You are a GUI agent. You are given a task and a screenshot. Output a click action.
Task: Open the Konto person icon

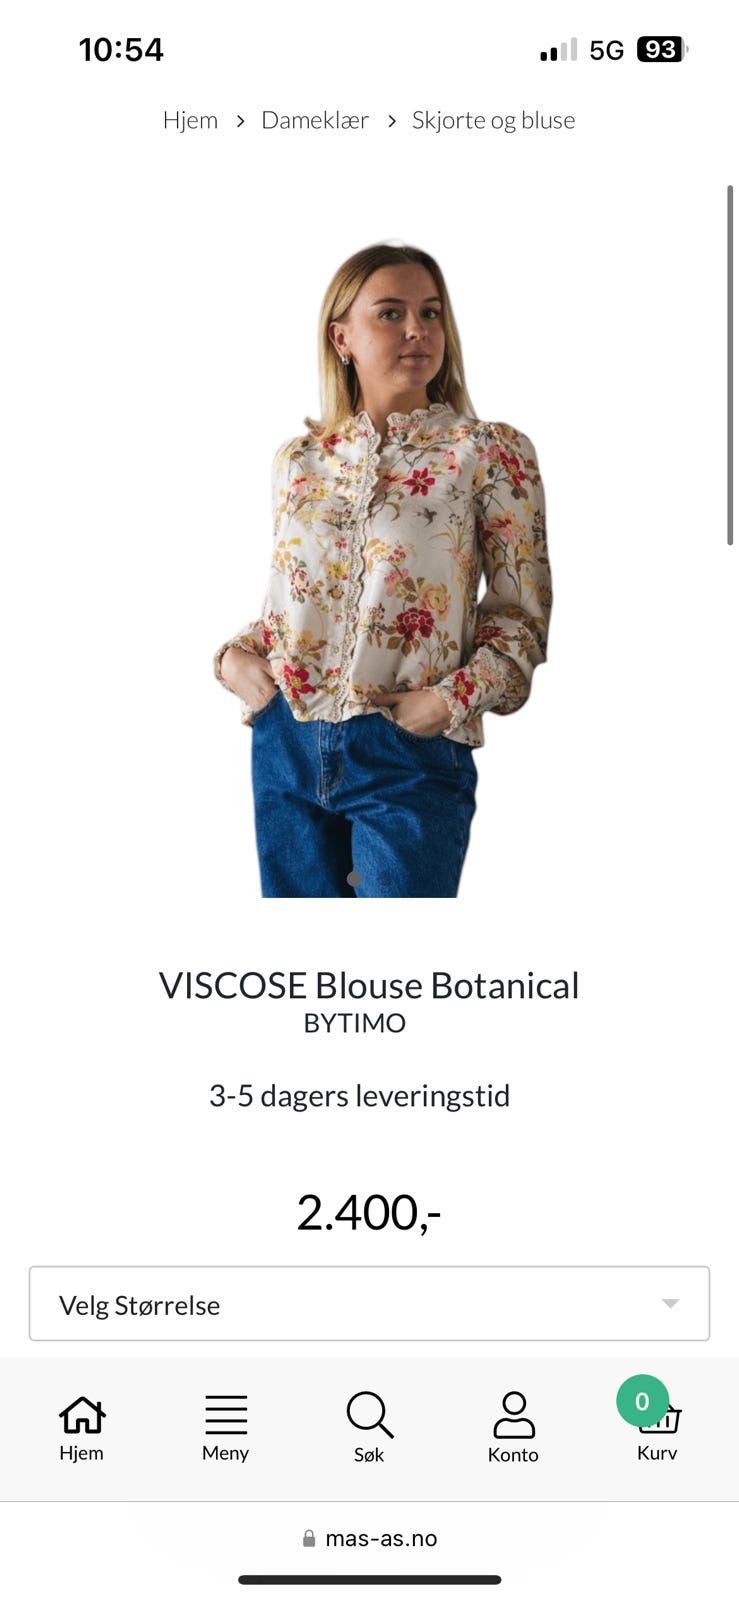pos(514,1415)
